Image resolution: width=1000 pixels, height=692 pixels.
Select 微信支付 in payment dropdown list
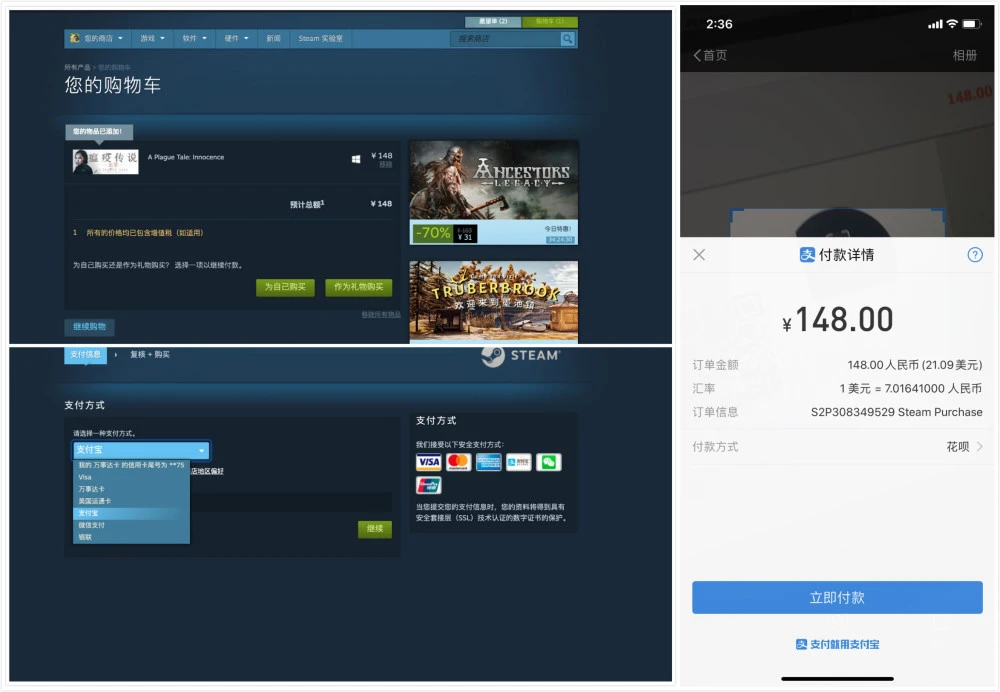pyautogui.click(x=131, y=526)
